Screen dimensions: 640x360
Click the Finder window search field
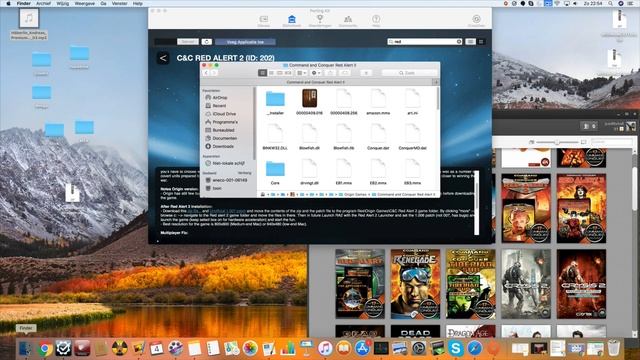pyautogui.click(x=409, y=73)
